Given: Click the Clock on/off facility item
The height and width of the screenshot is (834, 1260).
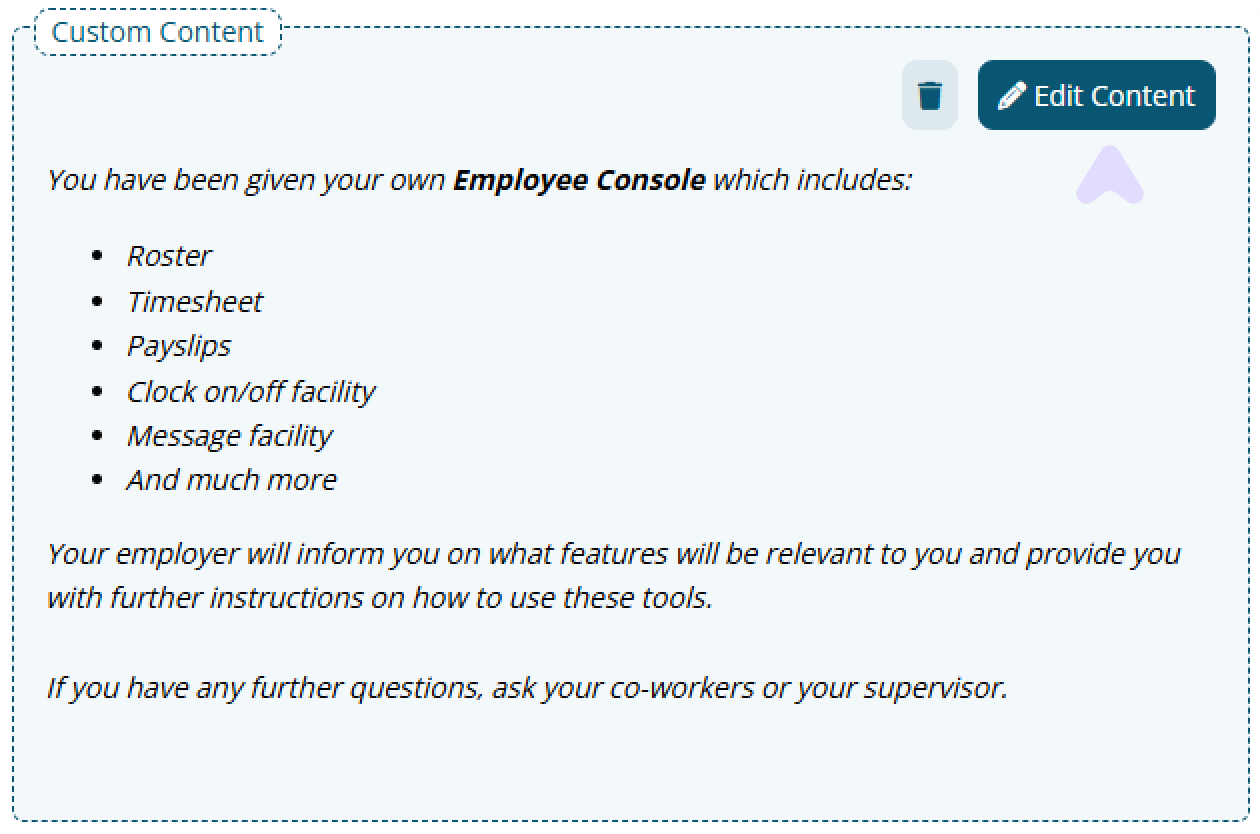Looking at the screenshot, I should click(x=251, y=391).
